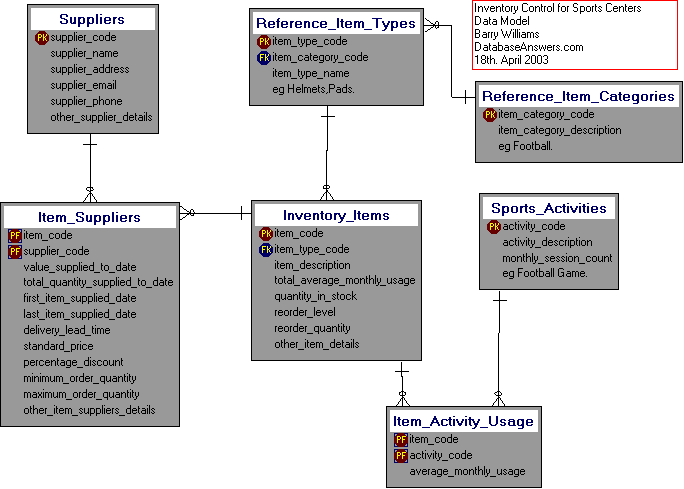Click the PK icon beside item_code in Inventory_Items

click(266, 234)
